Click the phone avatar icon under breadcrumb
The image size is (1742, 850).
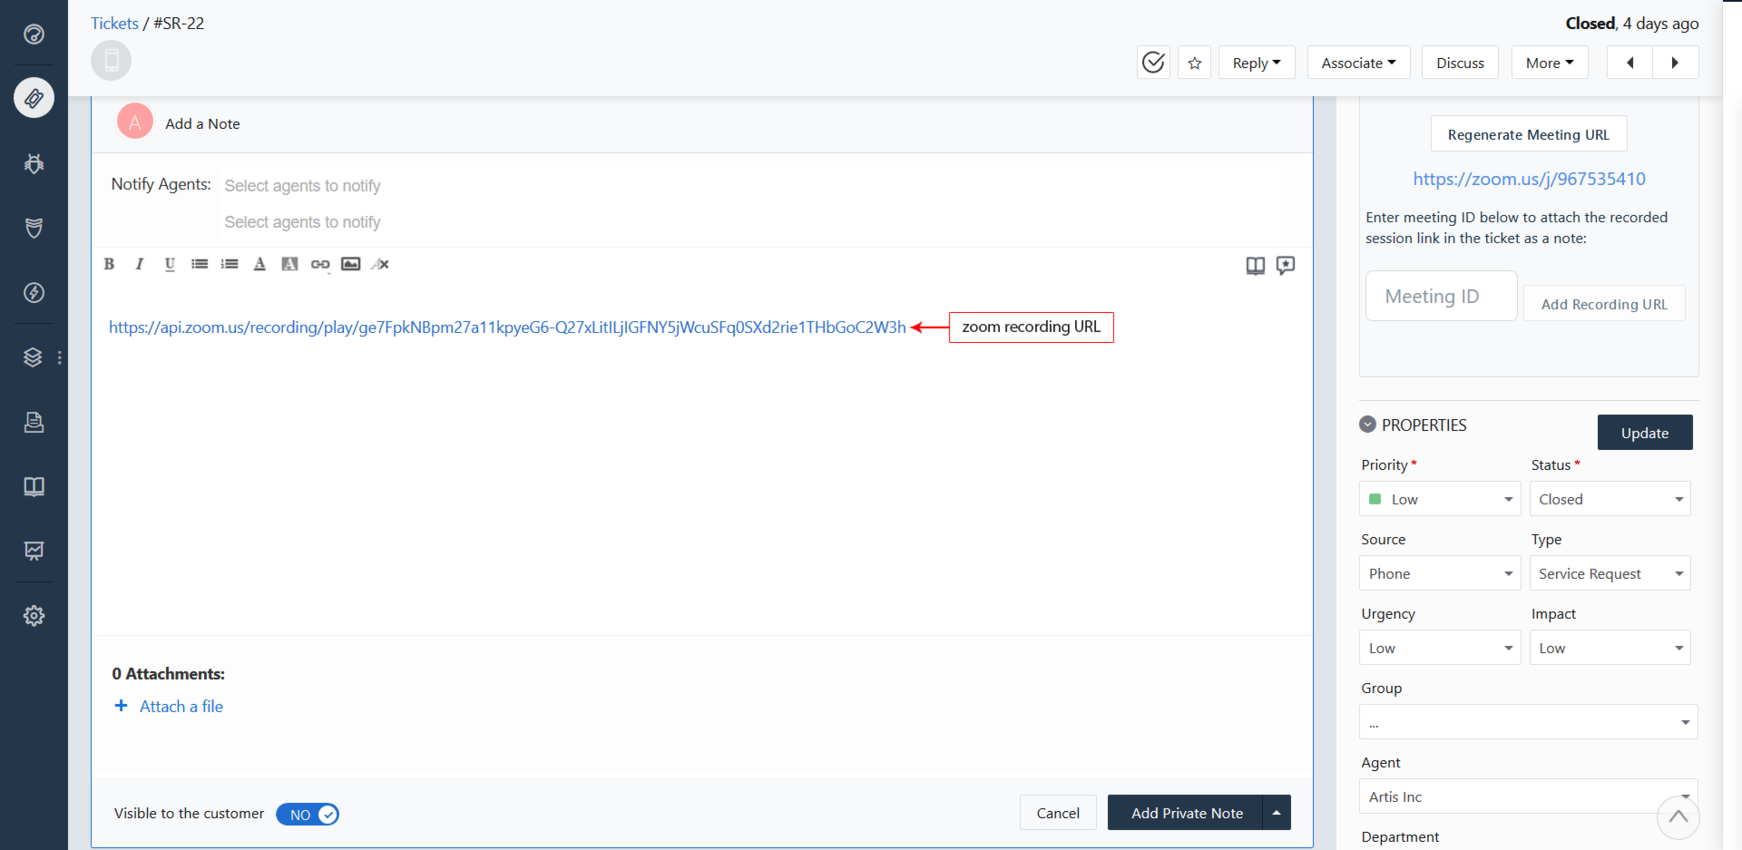(x=111, y=60)
